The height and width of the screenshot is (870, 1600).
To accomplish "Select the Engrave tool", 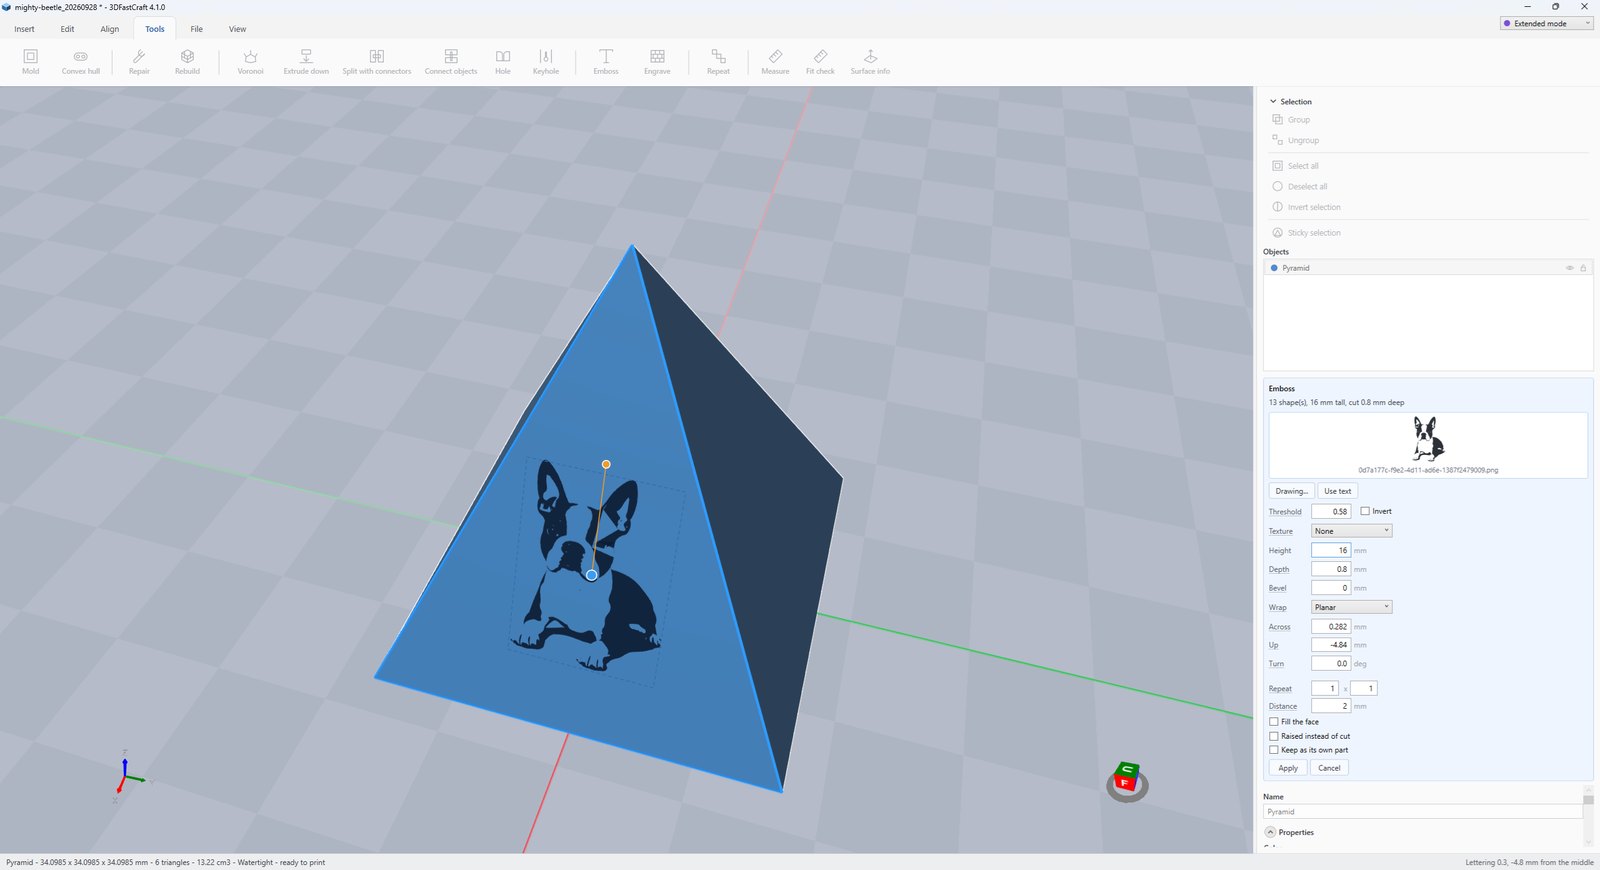I will (657, 61).
